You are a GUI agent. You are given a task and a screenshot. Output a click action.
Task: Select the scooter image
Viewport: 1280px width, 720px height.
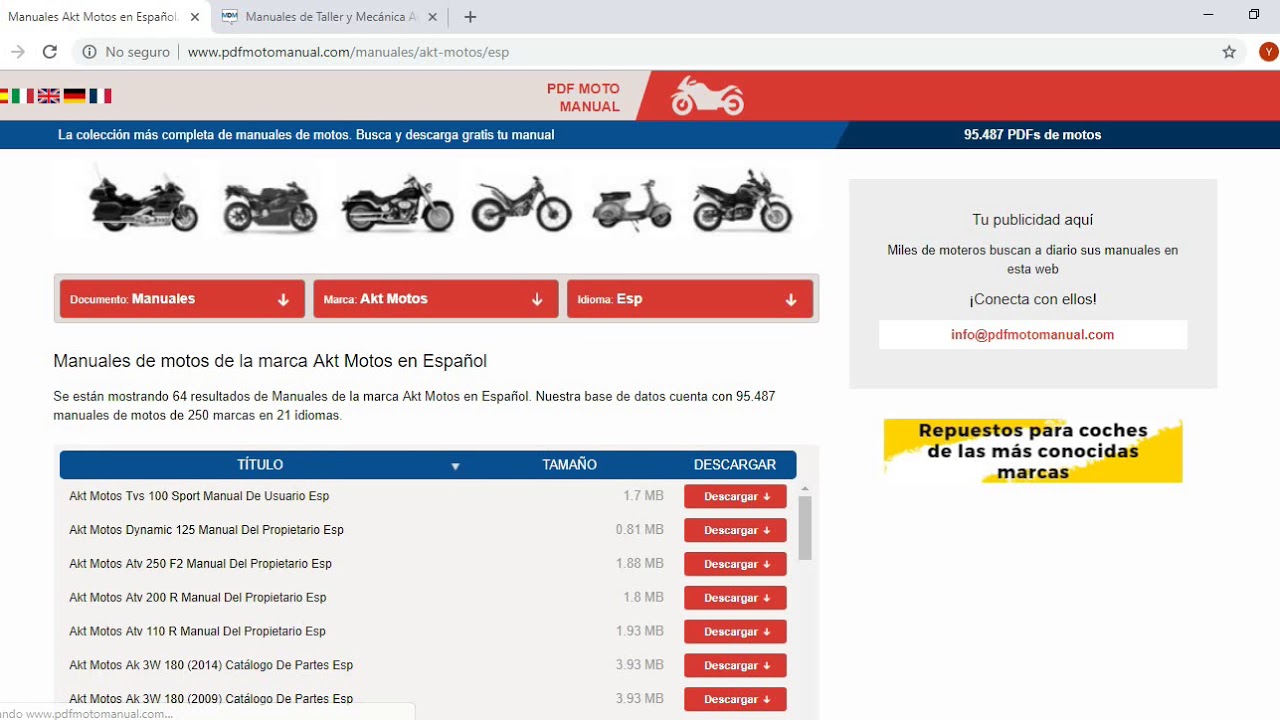pos(631,205)
